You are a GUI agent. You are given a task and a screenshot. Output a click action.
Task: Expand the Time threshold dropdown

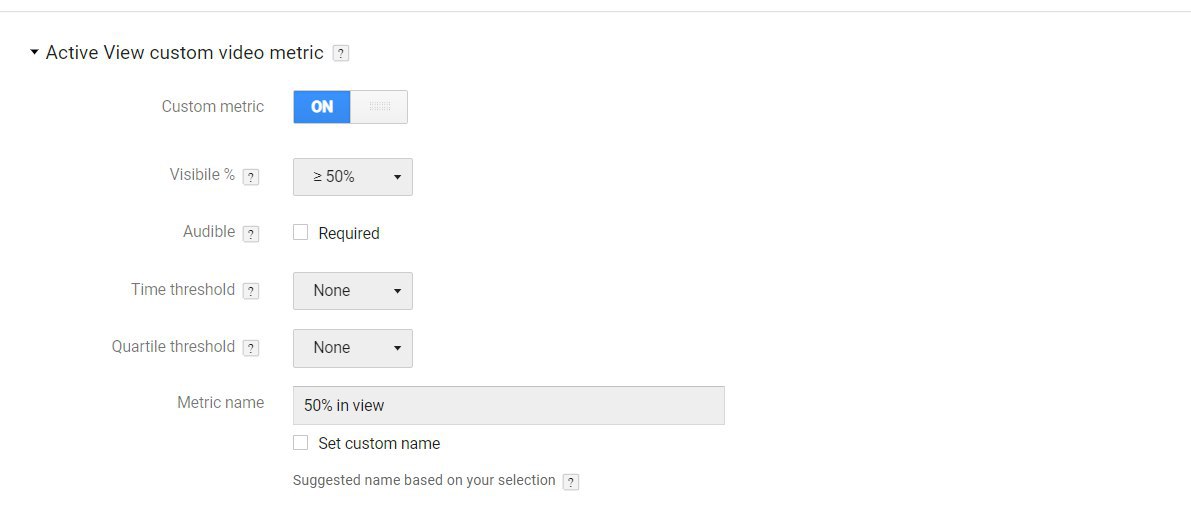pos(352,291)
